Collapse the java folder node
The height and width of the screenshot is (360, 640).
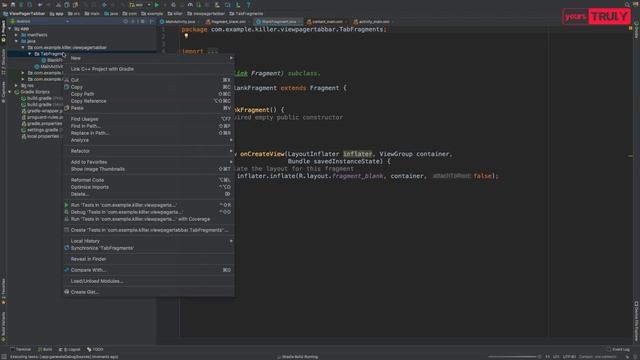tap(16, 41)
